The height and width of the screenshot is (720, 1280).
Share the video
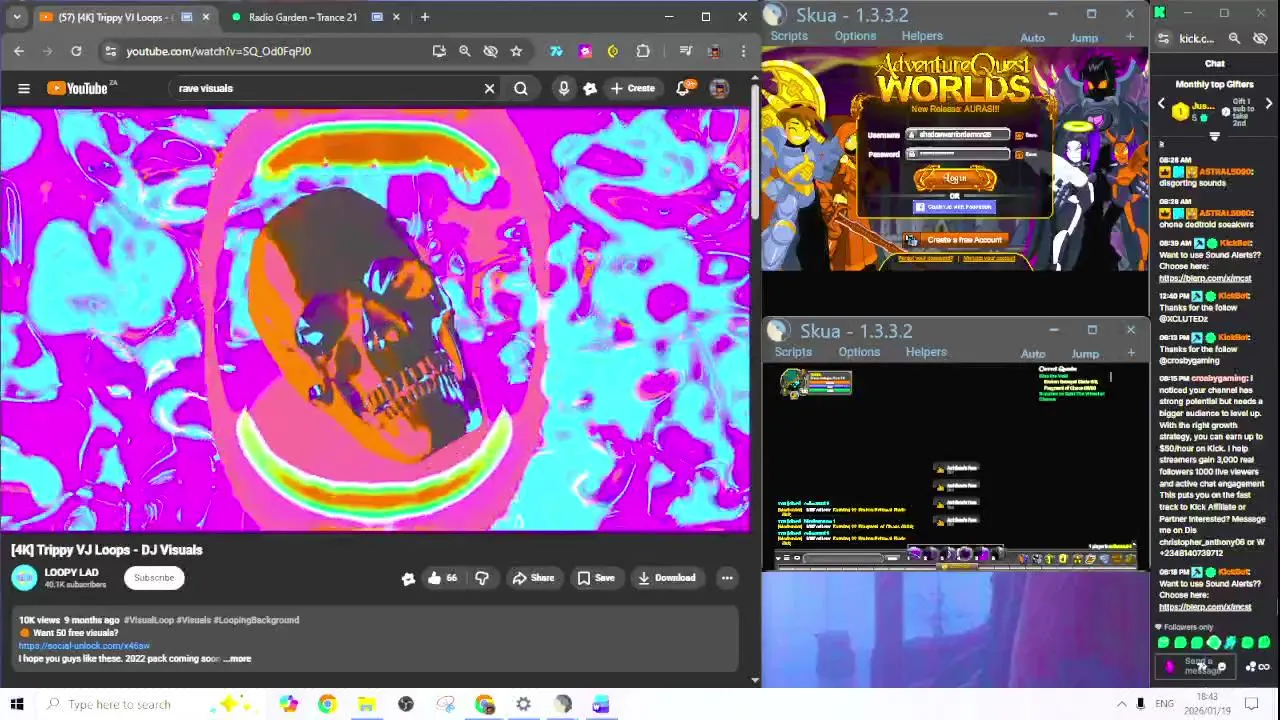click(533, 578)
